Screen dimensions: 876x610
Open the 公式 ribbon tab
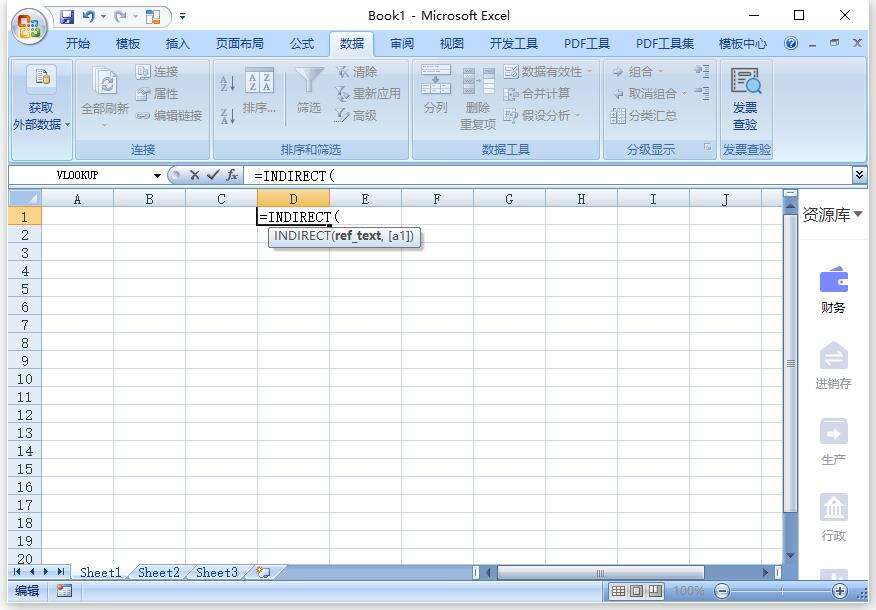pyautogui.click(x=302, y=44)
